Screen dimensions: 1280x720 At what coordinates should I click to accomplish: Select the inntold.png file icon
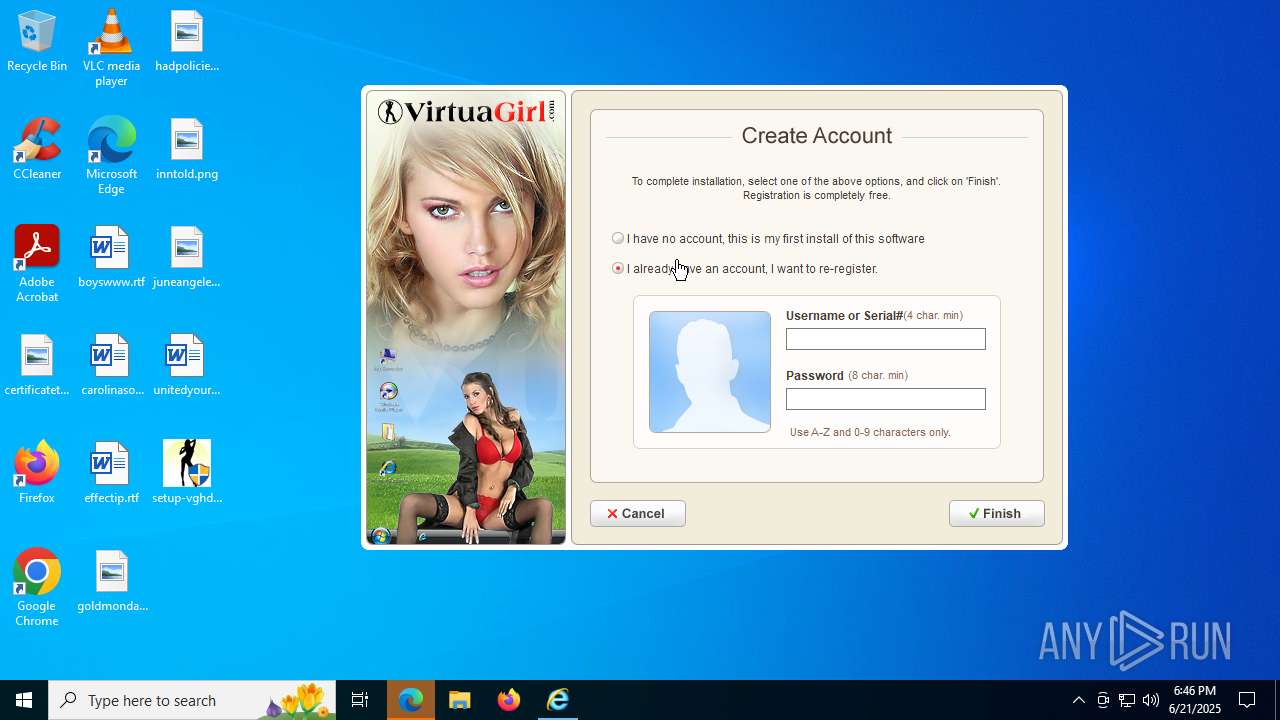[x=187, y=150]
